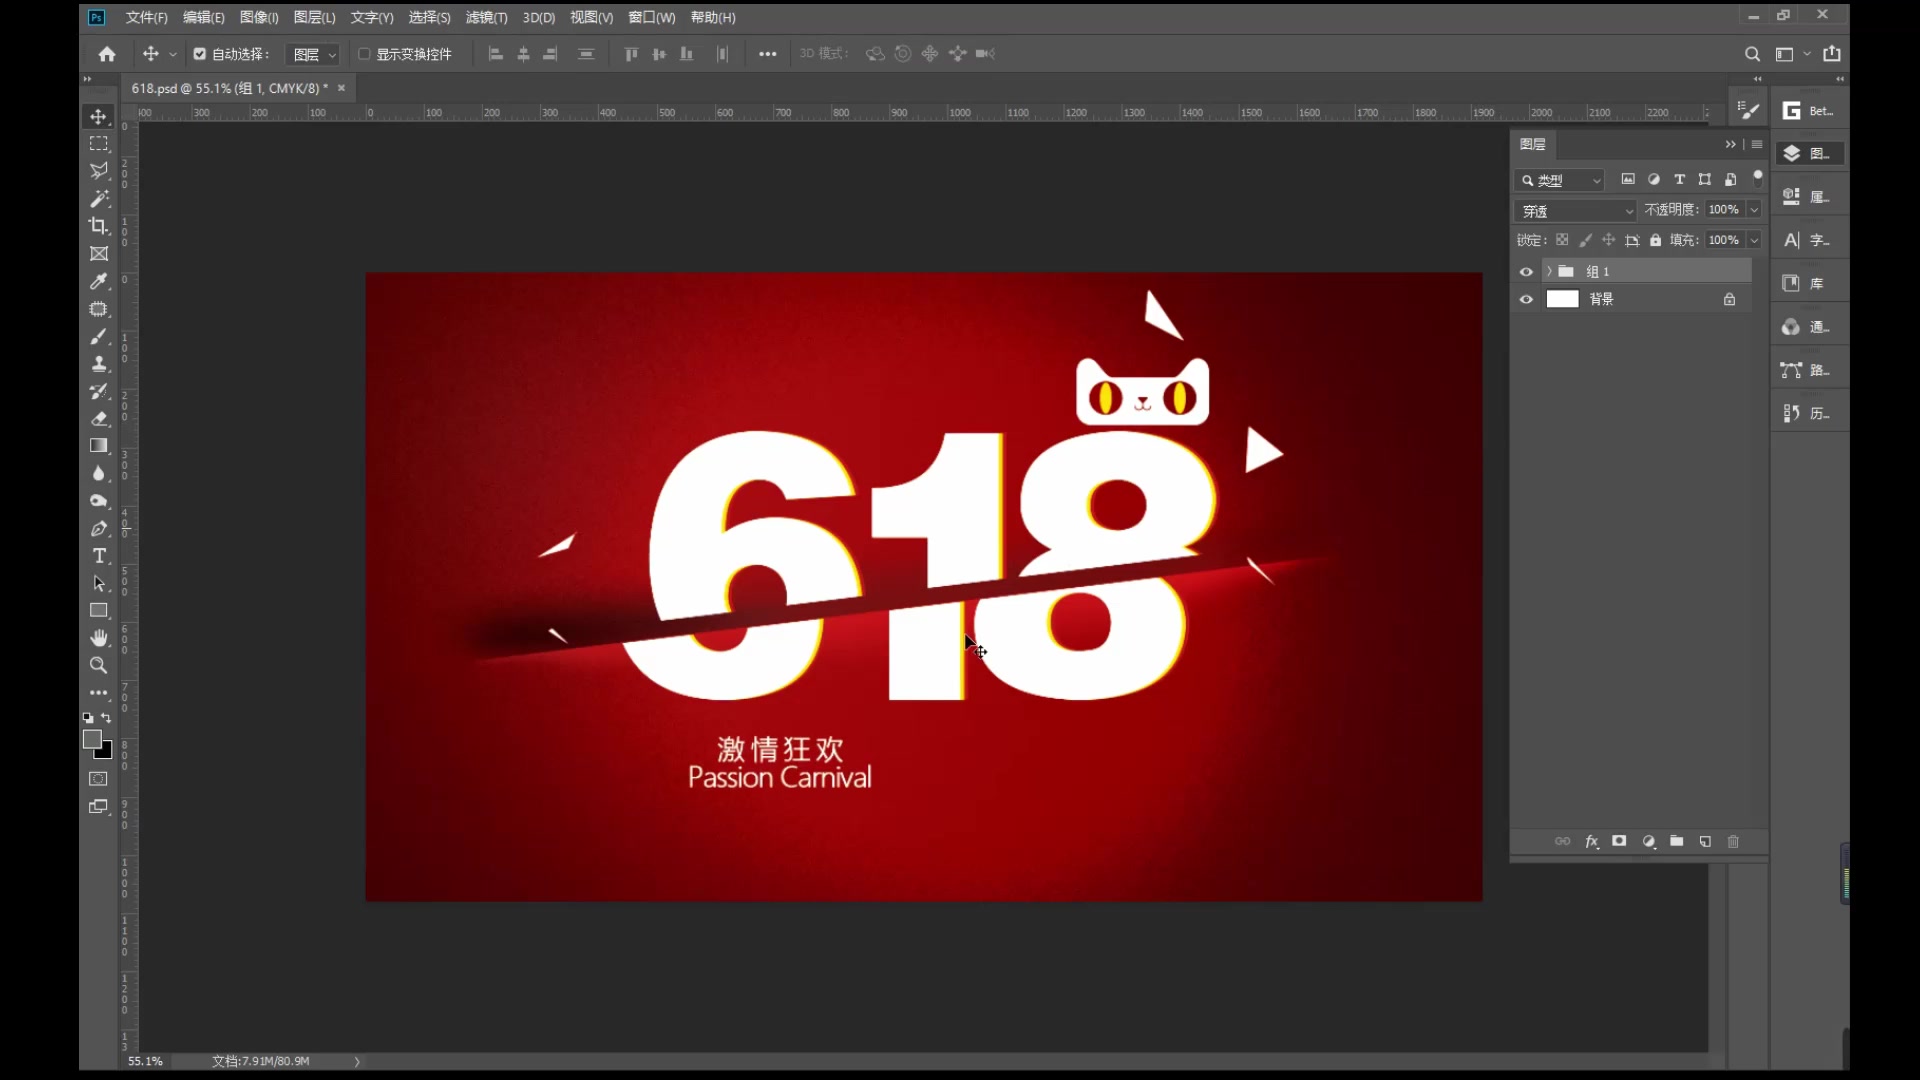This screenshot has height=1080, width=1920.
Task: Click the share icon in options bar
Action: [1832, 54]
